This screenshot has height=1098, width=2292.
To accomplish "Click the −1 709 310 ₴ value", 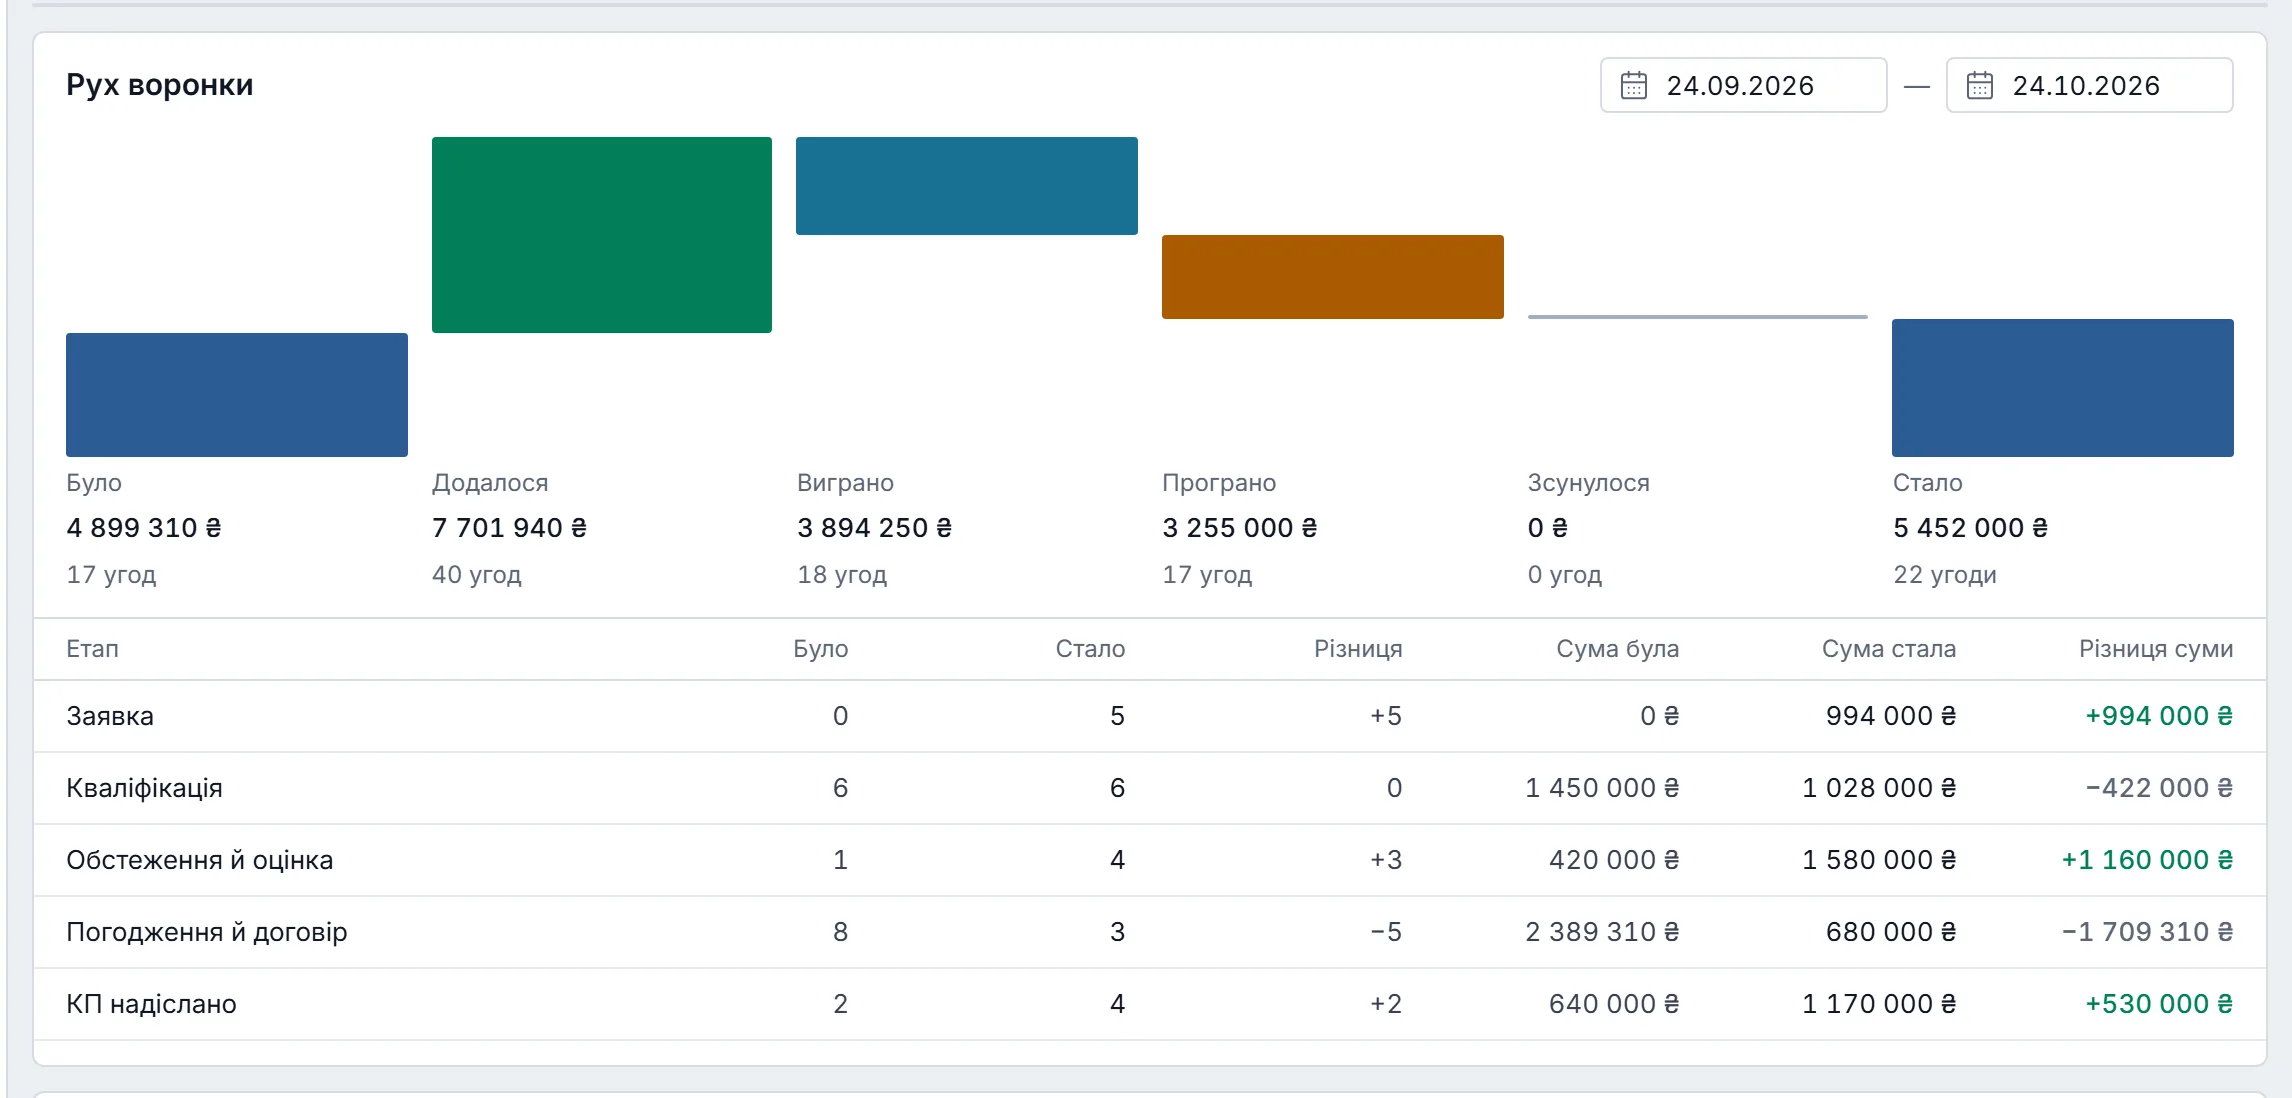I will (2147, 932).
